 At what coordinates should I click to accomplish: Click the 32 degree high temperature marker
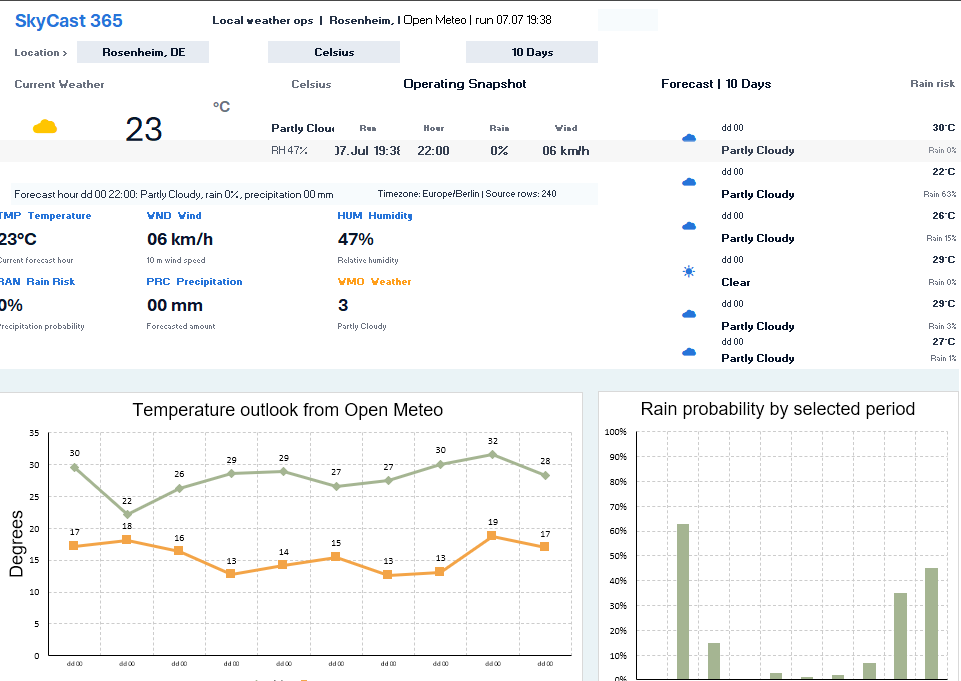[x=493, y=454]
